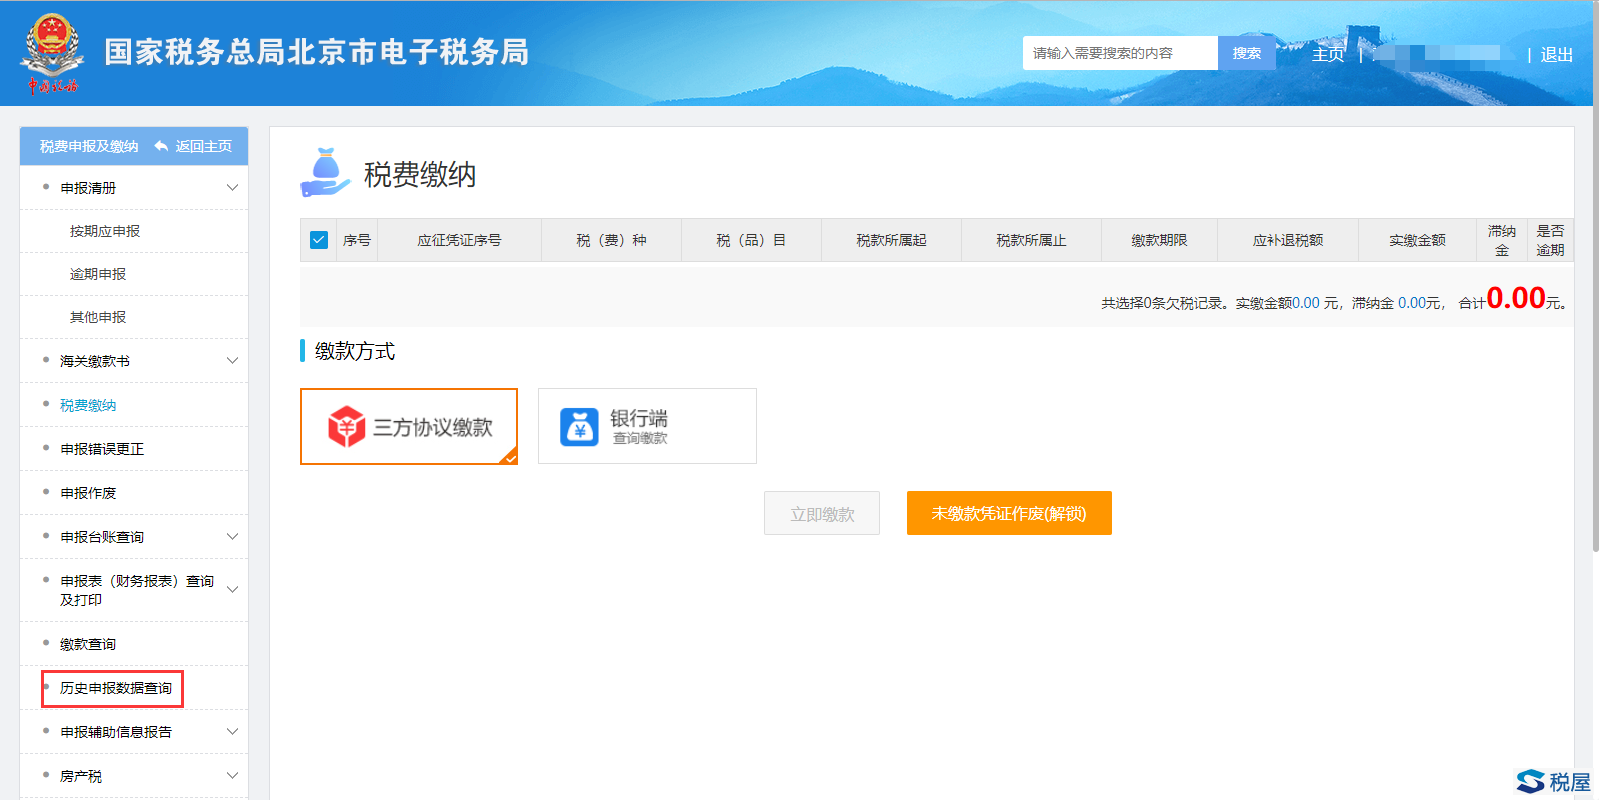Image resolution: width=1599 pixels, height=800 pixels.
Task: Select 银行端查询缴款 payment method
Action: point(647,426)
